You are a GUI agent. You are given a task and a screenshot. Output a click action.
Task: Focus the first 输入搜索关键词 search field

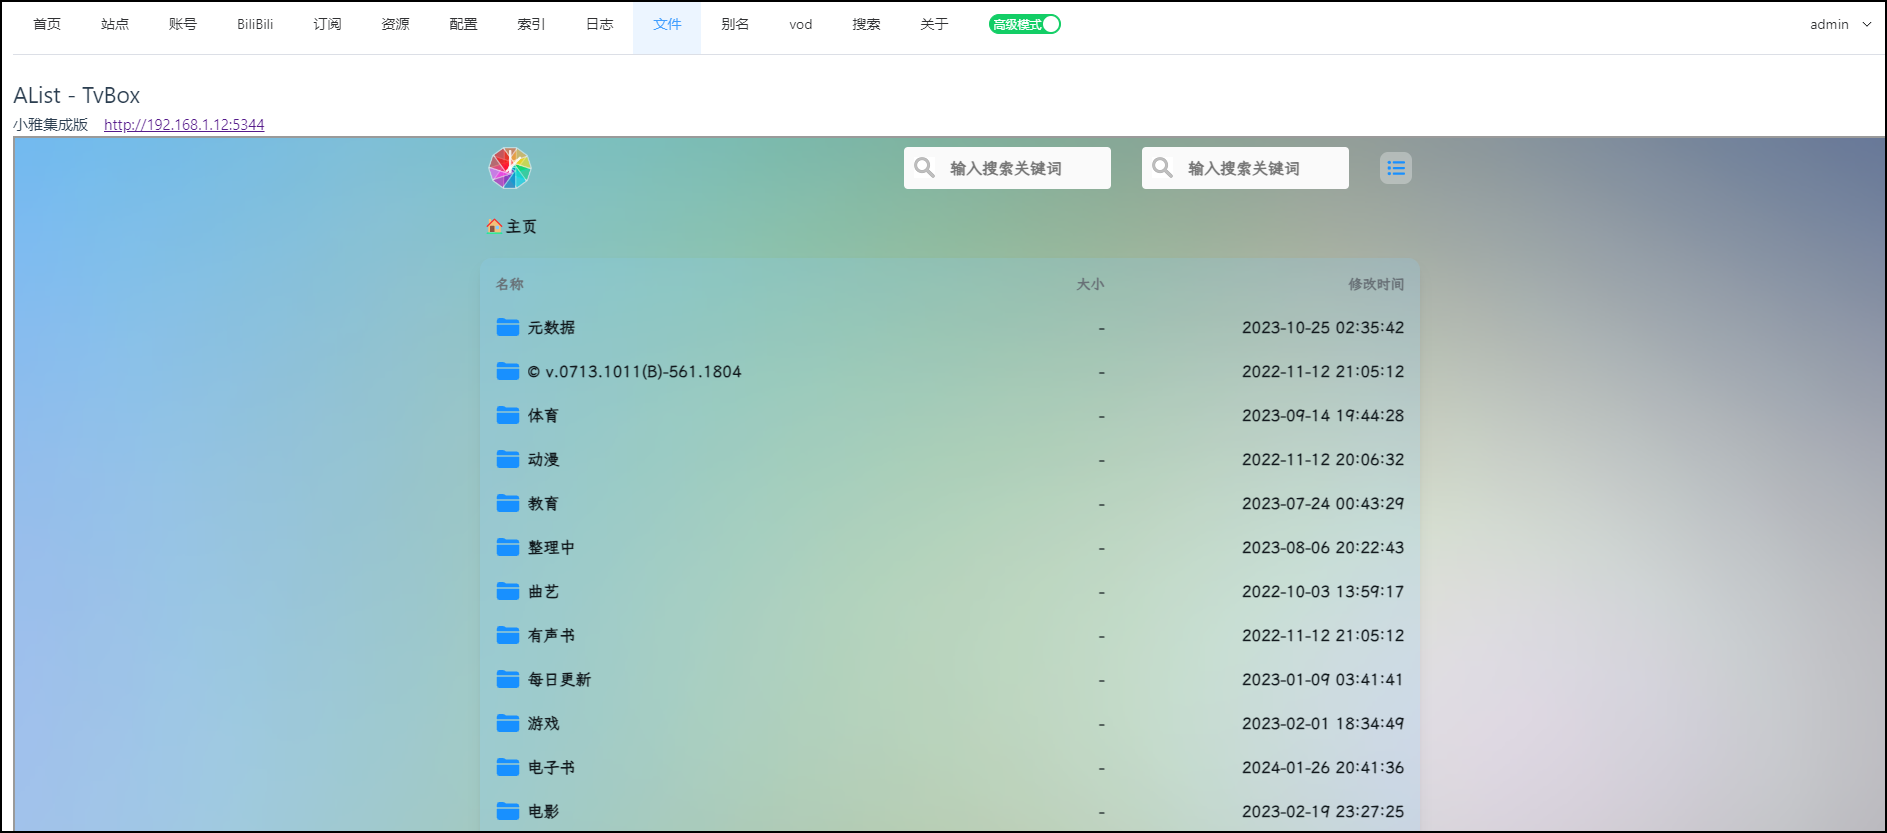1007,168
